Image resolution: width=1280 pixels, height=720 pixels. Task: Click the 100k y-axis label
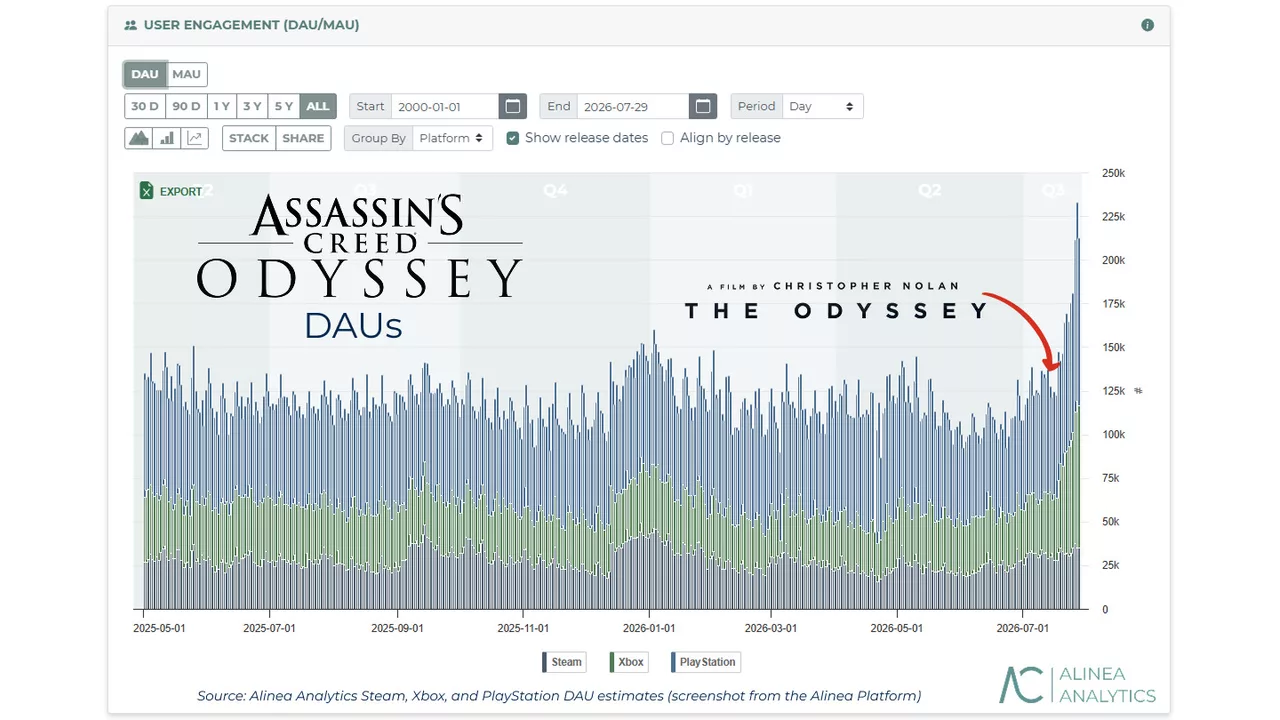point(1113,435)
